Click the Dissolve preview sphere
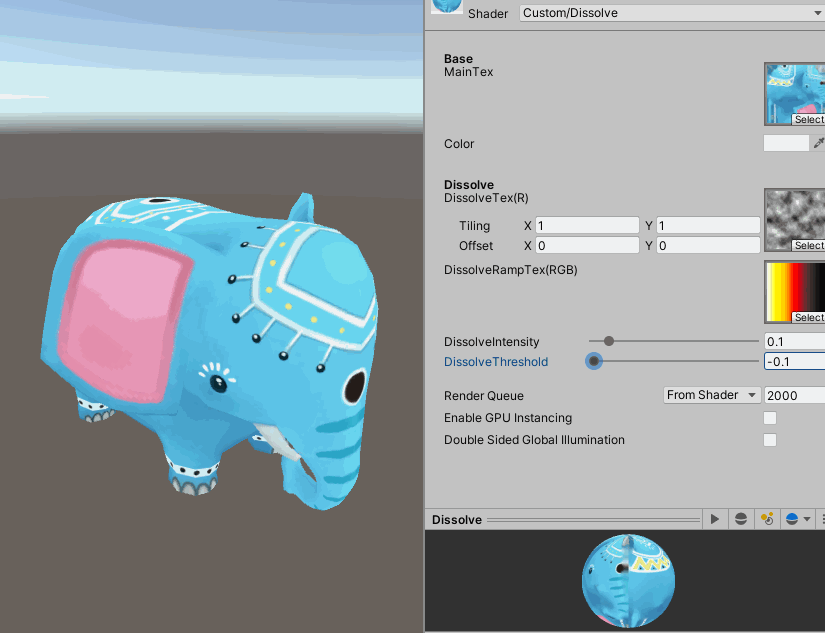825x633 pixels. pyautogui.click(x=628, y=581)
